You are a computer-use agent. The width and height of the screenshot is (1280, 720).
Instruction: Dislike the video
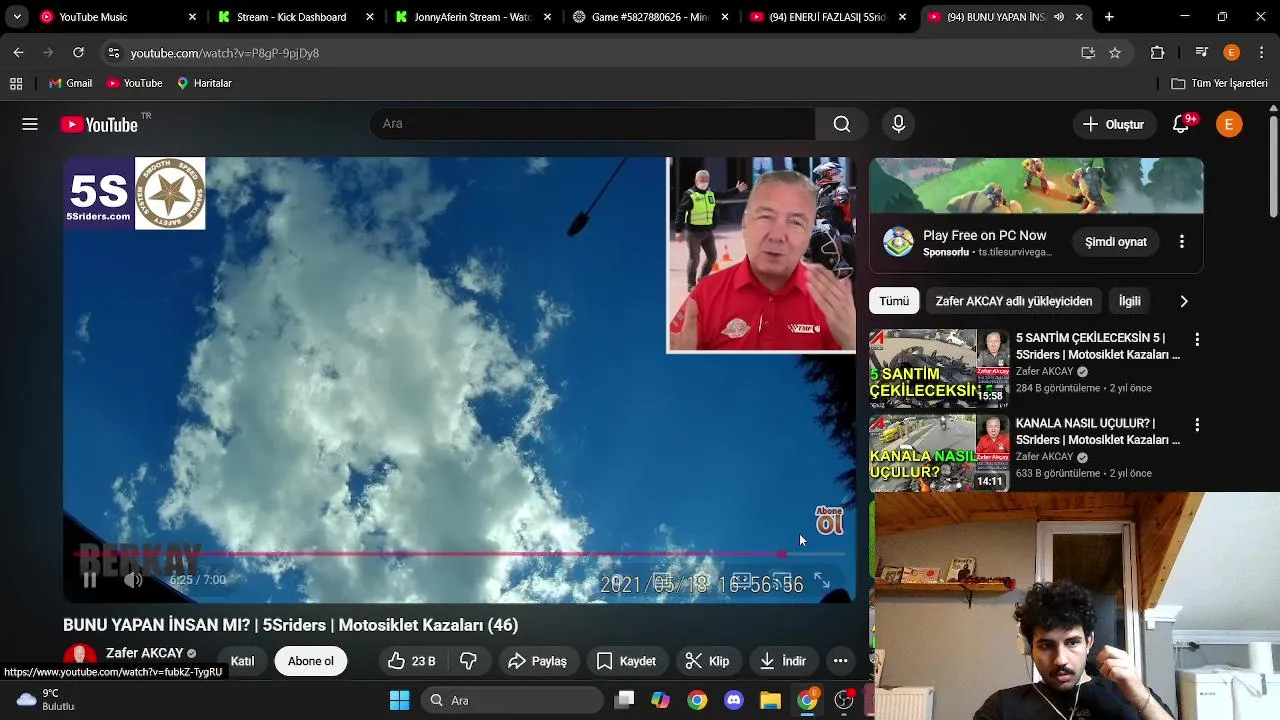(x=468, y=661)
